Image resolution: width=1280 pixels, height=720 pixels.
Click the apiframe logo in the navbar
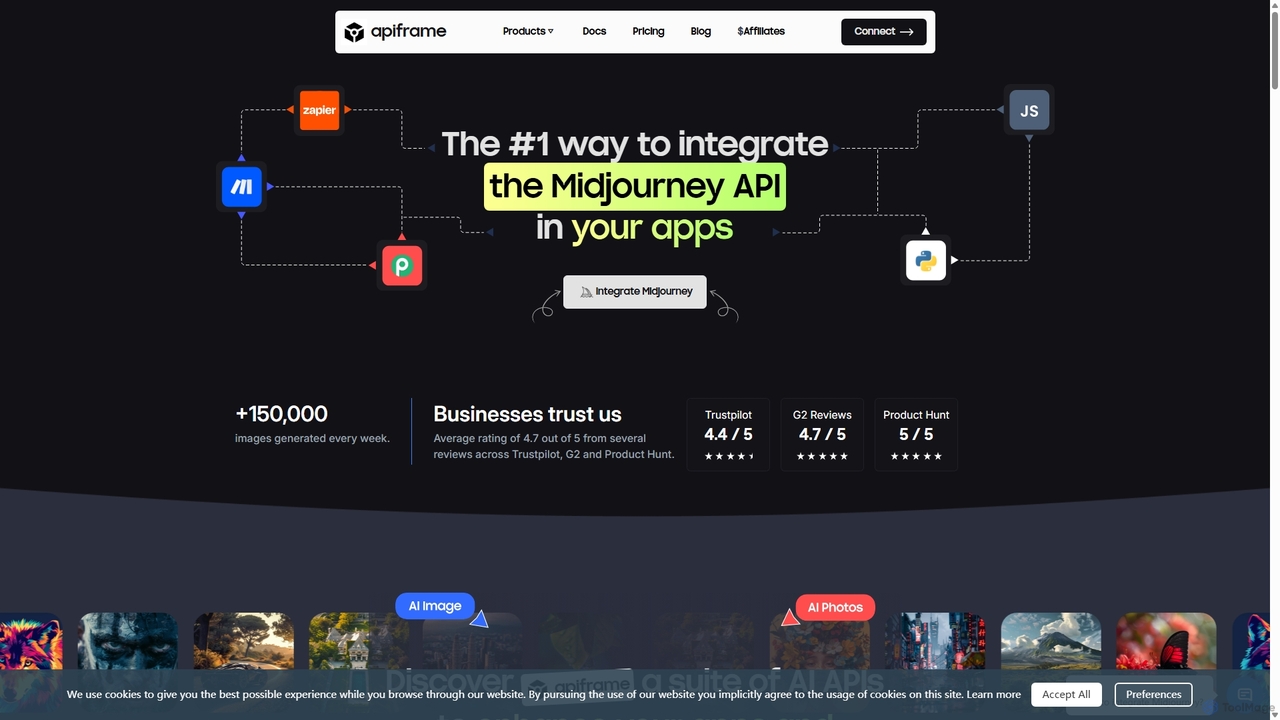395,32
